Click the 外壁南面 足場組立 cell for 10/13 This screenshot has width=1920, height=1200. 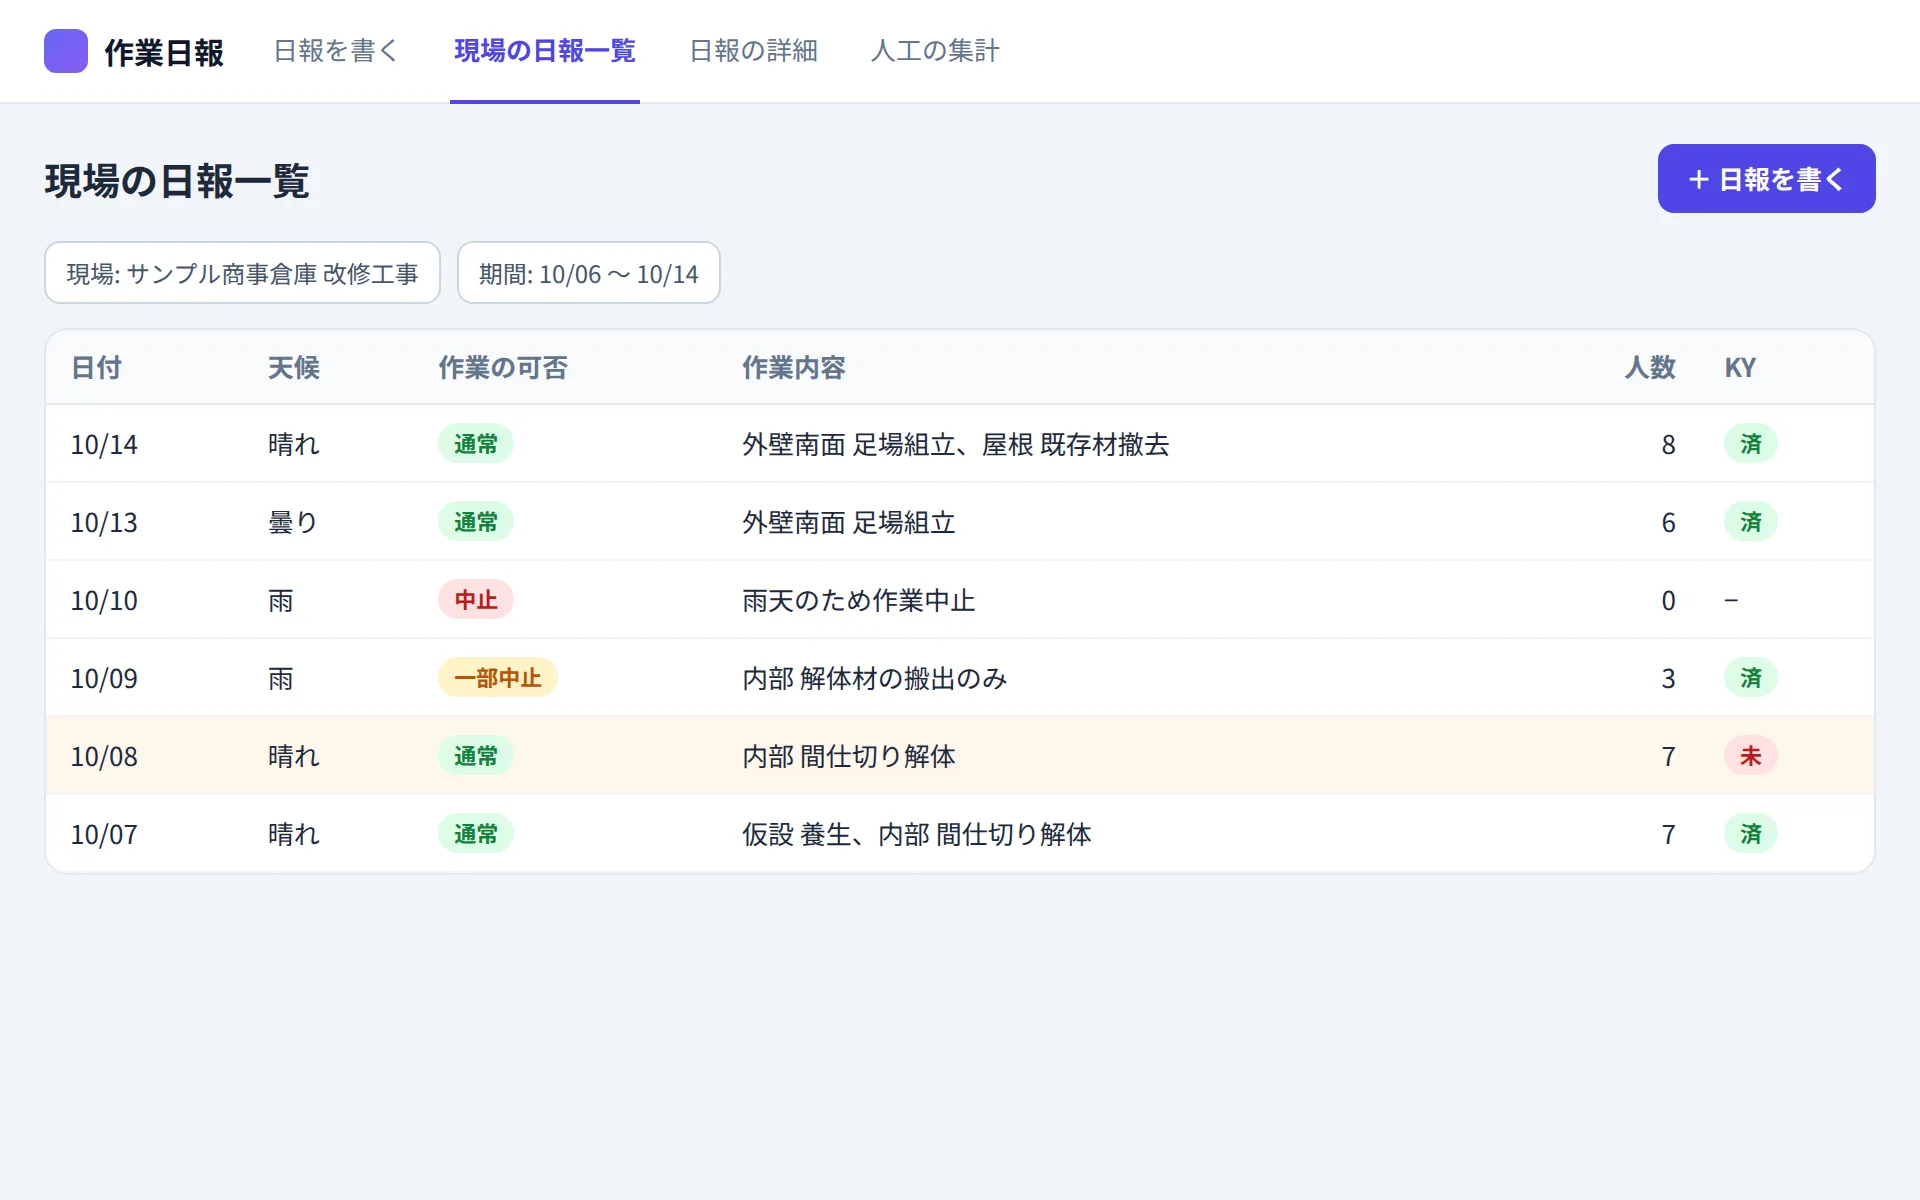(x=849, y=522)
